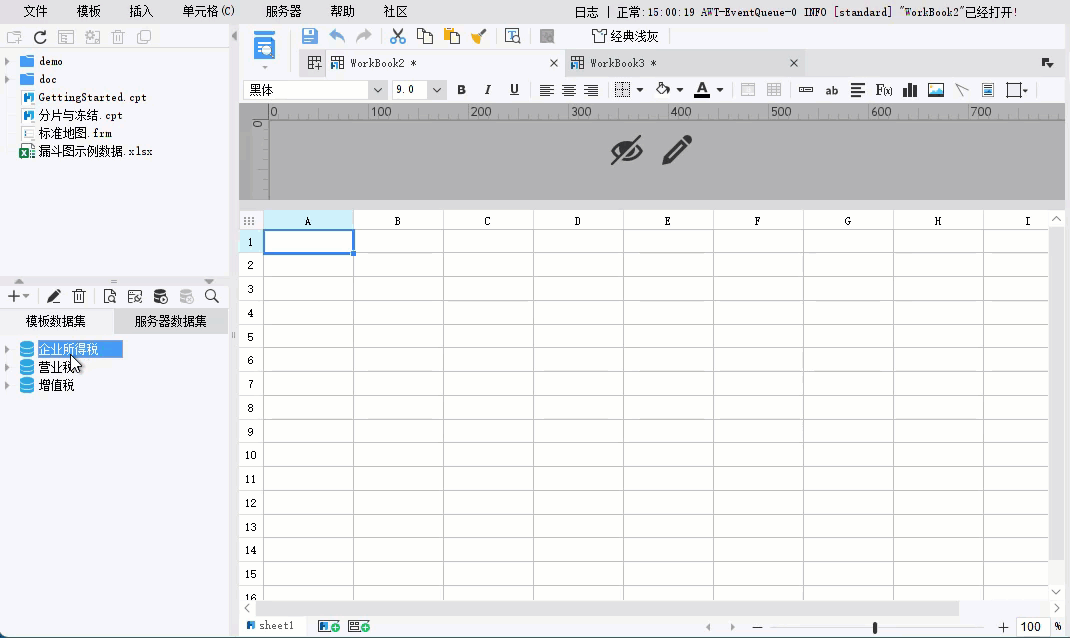Undo the last action
This screenshot has height=638, width=1070.
pos(337,36)
